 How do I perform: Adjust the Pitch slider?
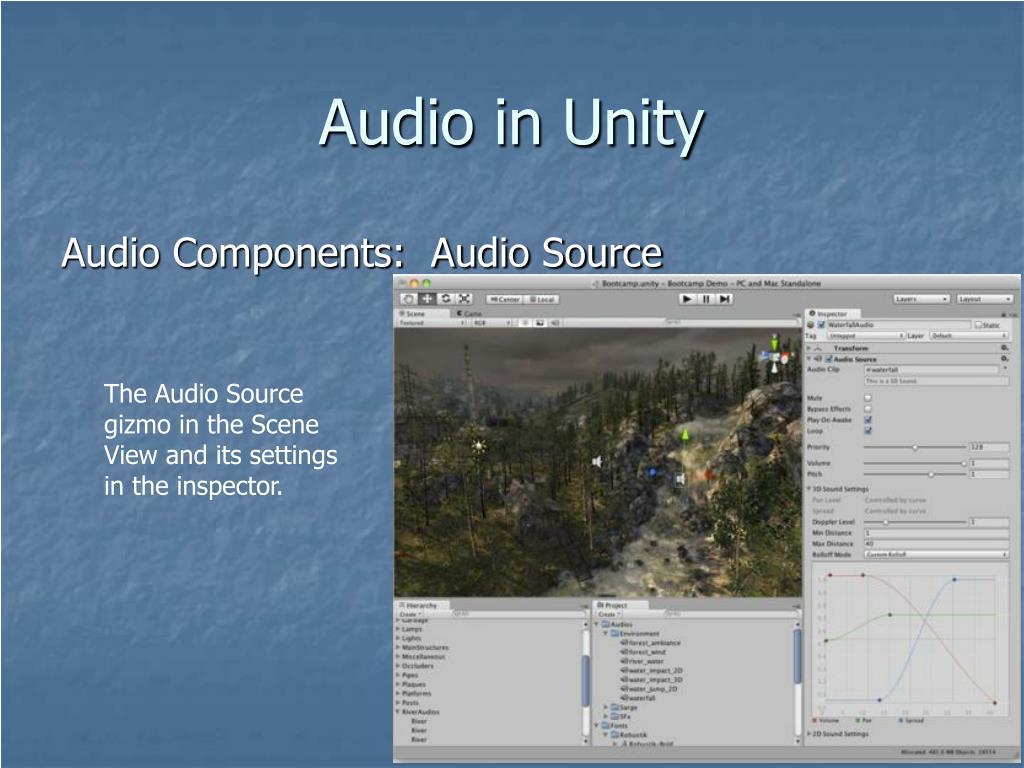(x=914, y=474)
